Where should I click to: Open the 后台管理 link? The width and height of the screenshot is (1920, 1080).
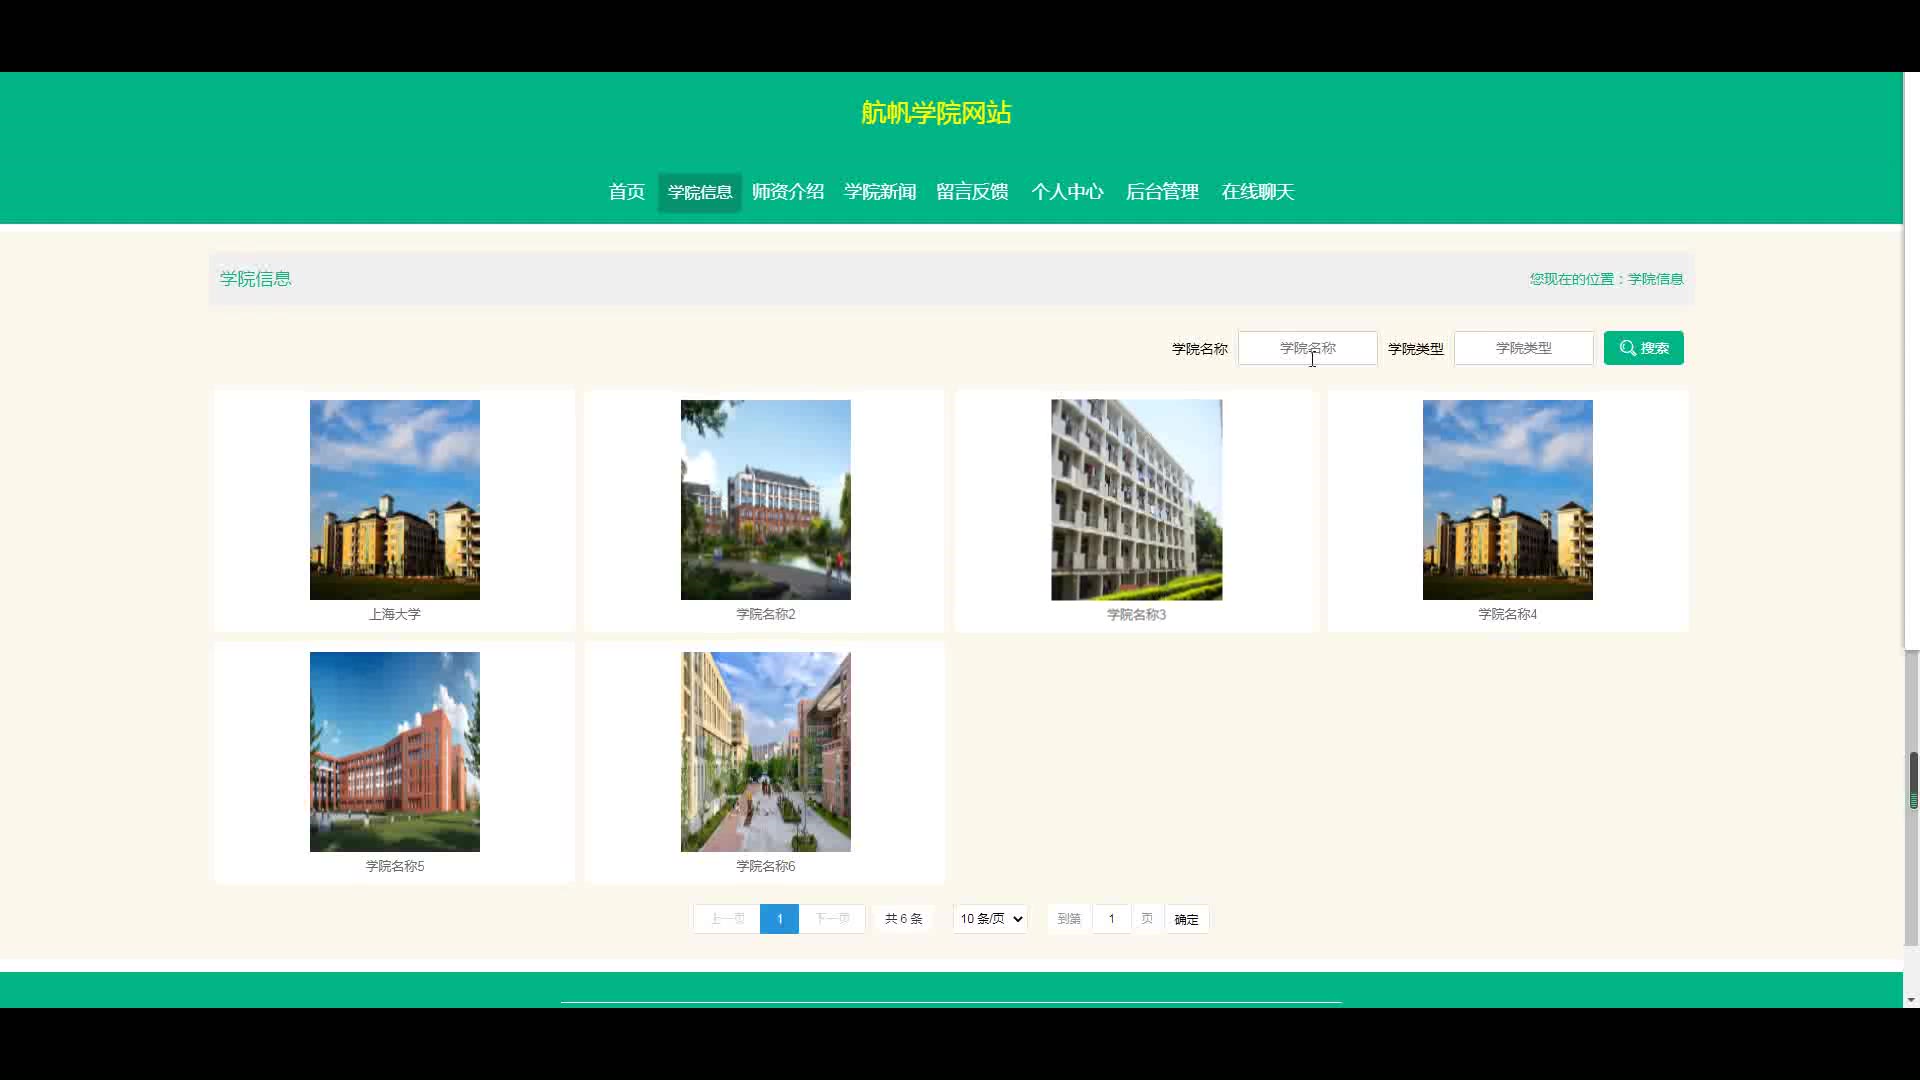click(x=1162, y=192)
